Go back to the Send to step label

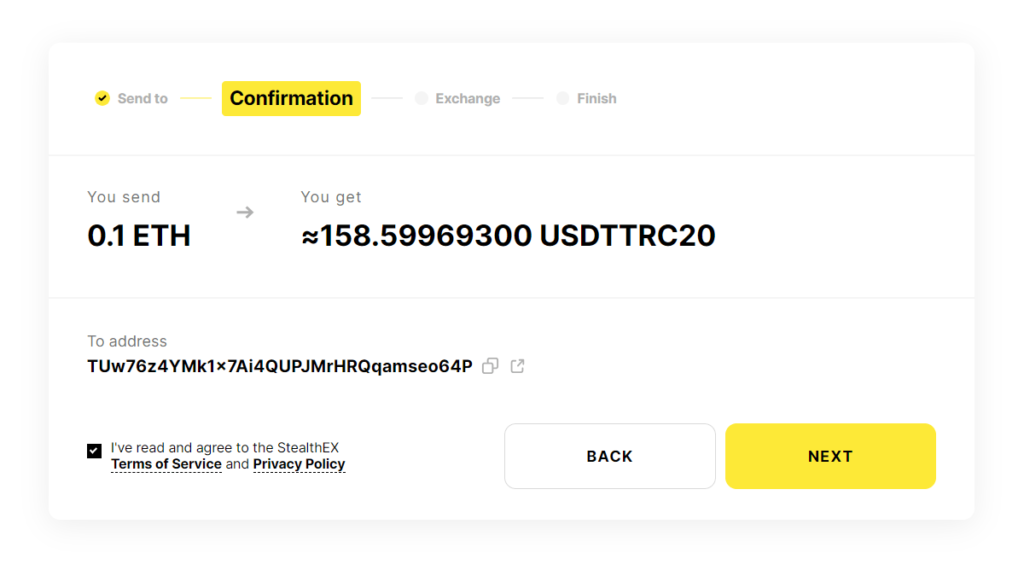pos(142,98)
